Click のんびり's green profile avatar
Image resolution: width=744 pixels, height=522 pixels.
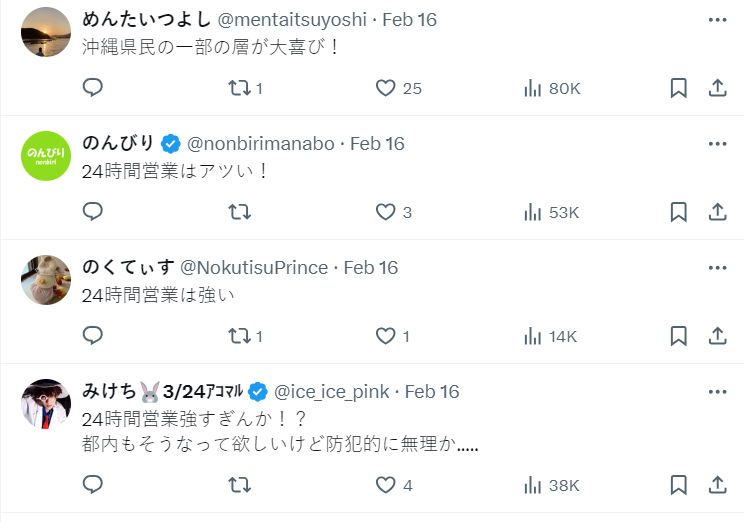point(46,156)
